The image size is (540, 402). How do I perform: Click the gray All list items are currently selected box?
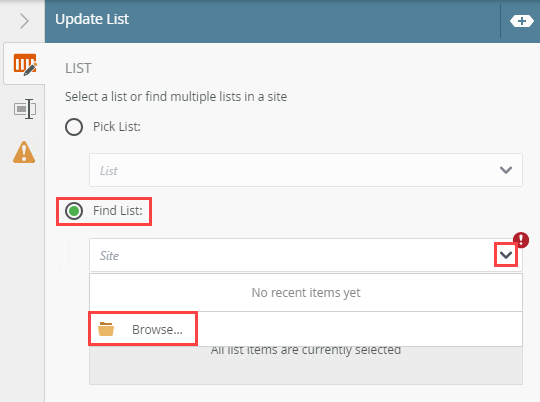[305, 365]
